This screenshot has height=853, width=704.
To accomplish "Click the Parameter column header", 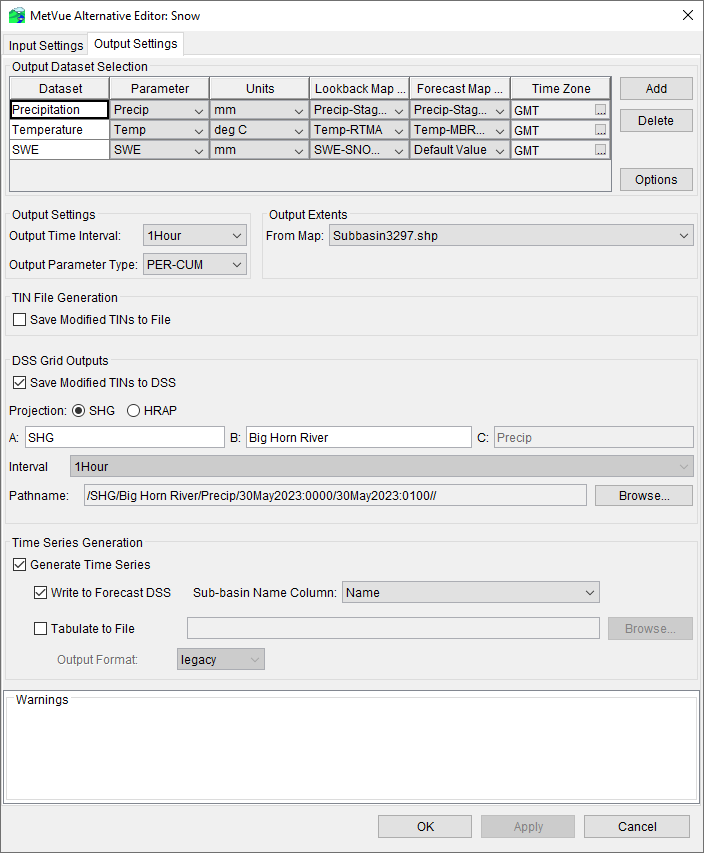I will pyautogui.click(x=159, y=89).
